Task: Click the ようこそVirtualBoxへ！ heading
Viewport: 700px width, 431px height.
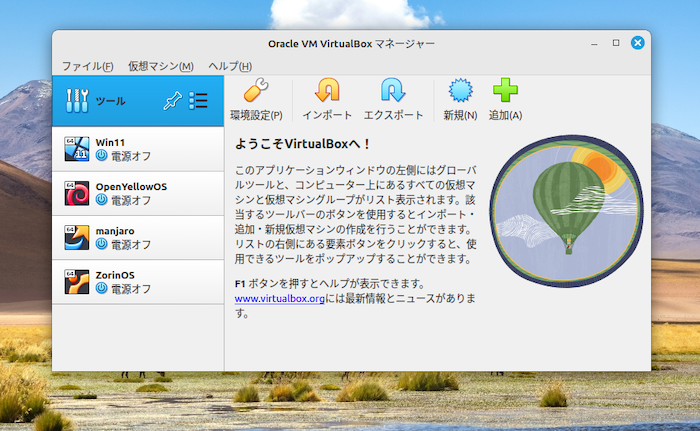Action: click(x=303, y=144)
